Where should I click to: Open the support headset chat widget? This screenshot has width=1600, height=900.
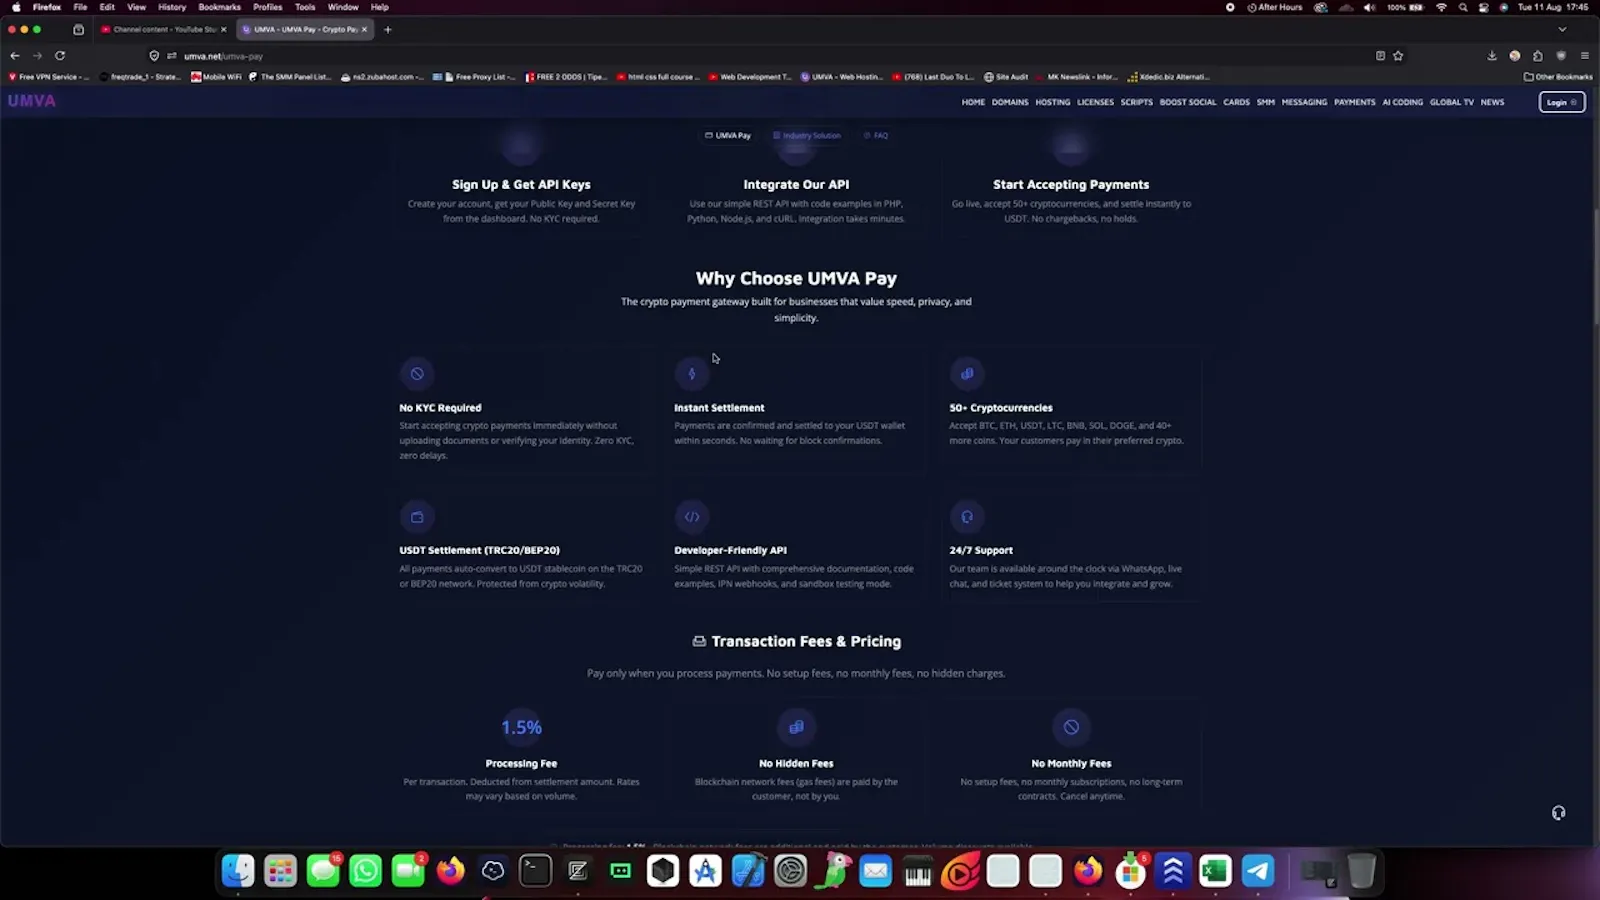click(1558, 813)
